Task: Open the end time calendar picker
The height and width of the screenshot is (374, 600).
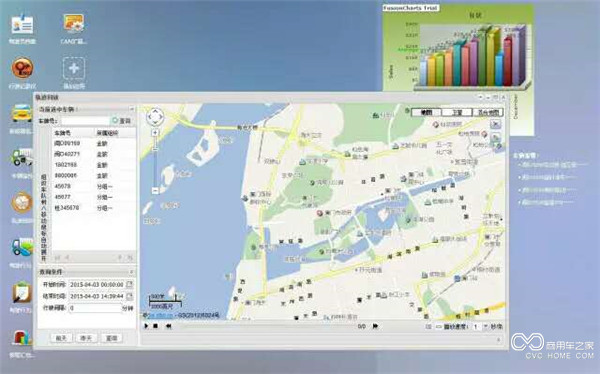Action: [x=130, y=296]
